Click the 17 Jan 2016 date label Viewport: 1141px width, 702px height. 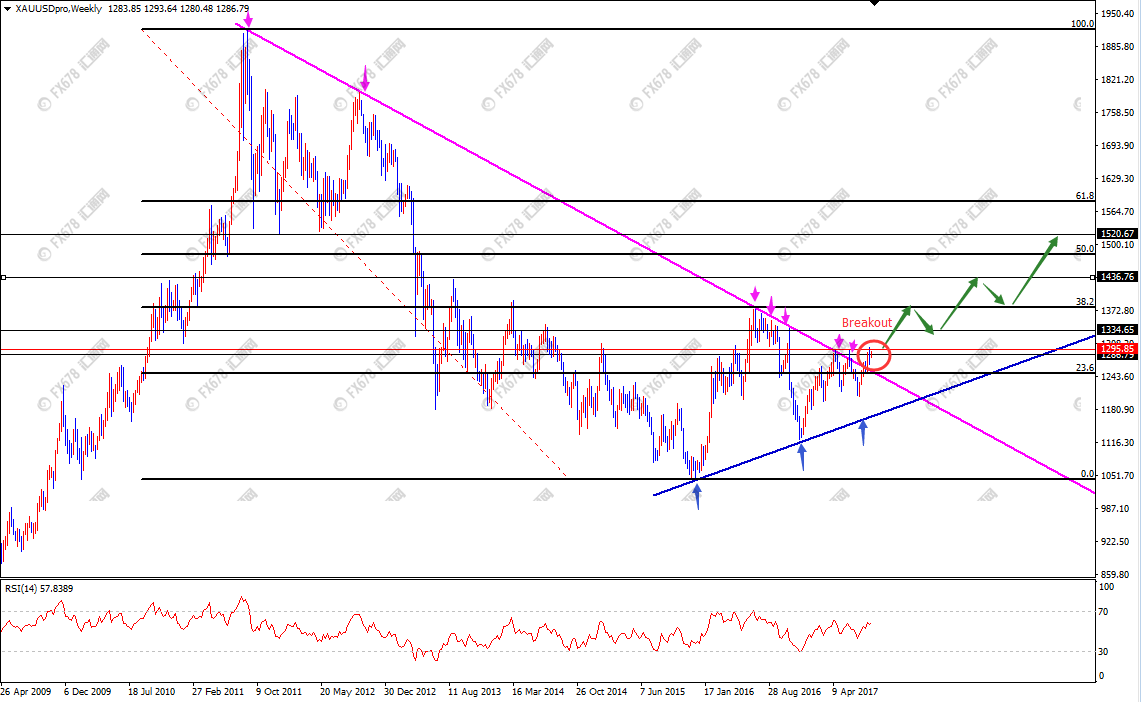(x=729, y=692)
